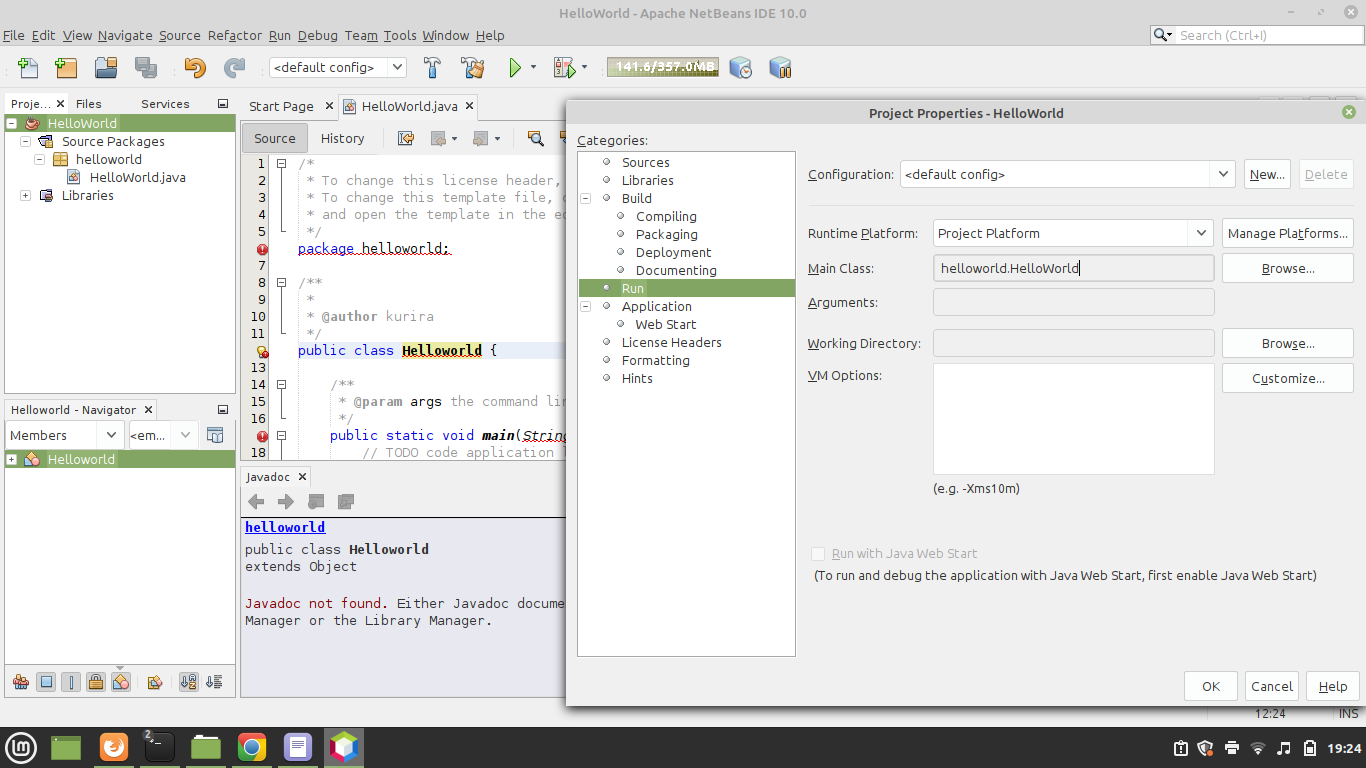Screen dimensions: 1366x768
Task: Click the Manage Platforms button
Action: [1288, 233]
